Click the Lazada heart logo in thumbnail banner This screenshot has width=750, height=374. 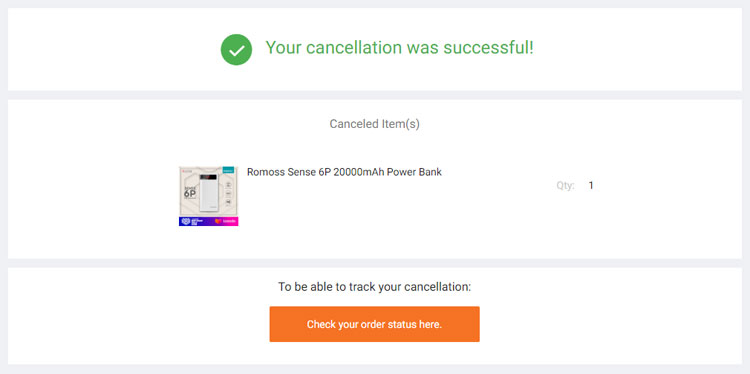click(x=218, y=221)
